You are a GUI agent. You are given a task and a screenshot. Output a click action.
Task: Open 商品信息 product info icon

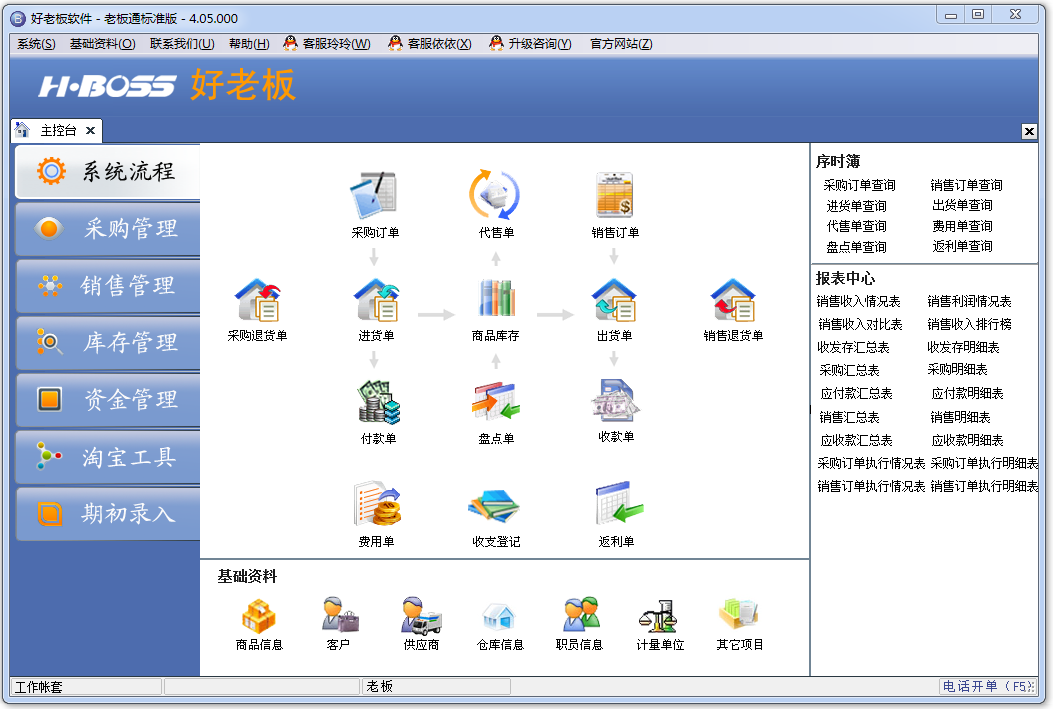(x=259, y=616)
